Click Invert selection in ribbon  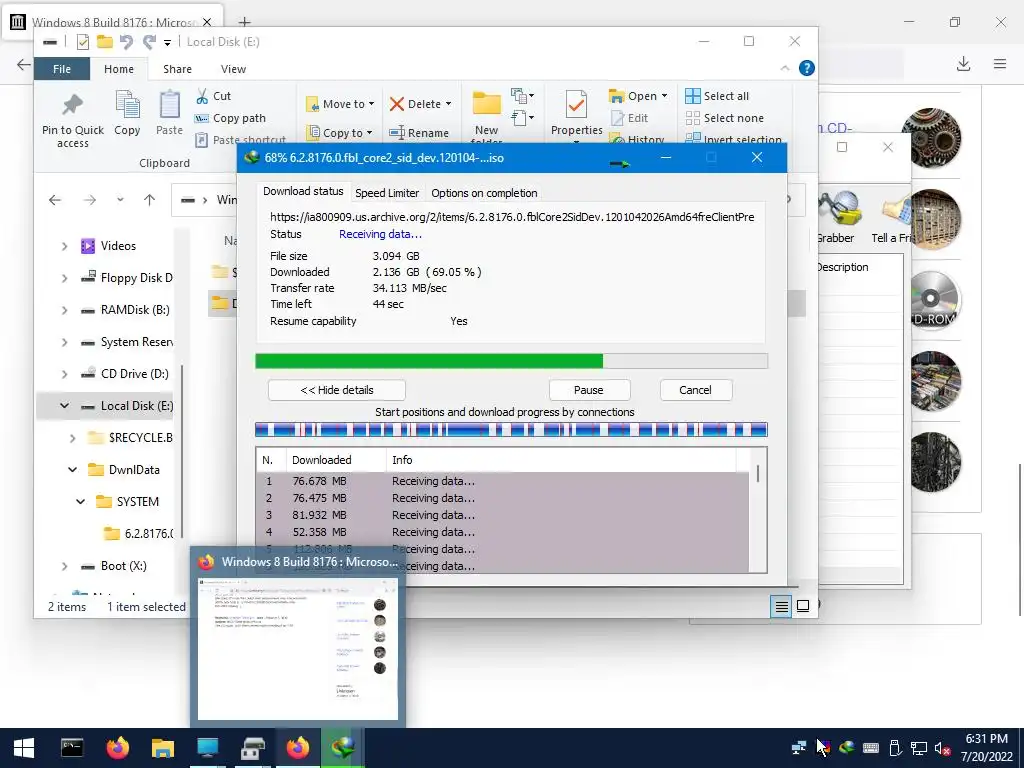[733, 139]
